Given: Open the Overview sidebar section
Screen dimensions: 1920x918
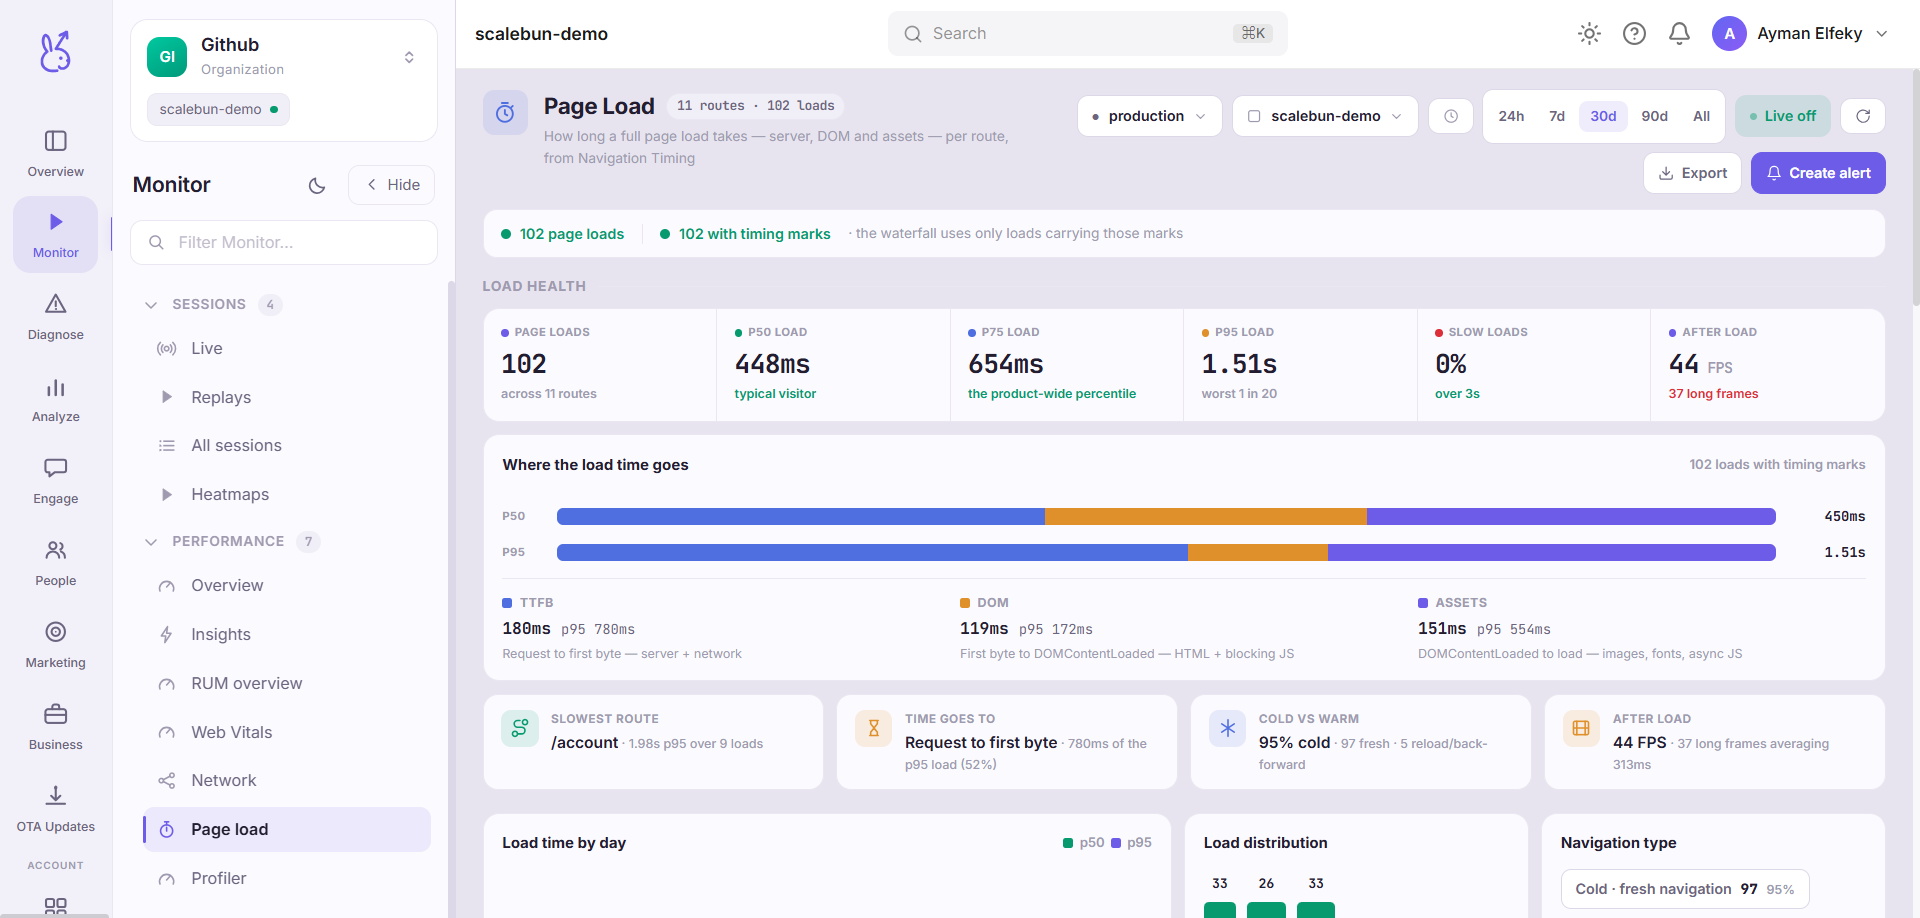Looking at the screenshot, I should [x=56, y=153].
